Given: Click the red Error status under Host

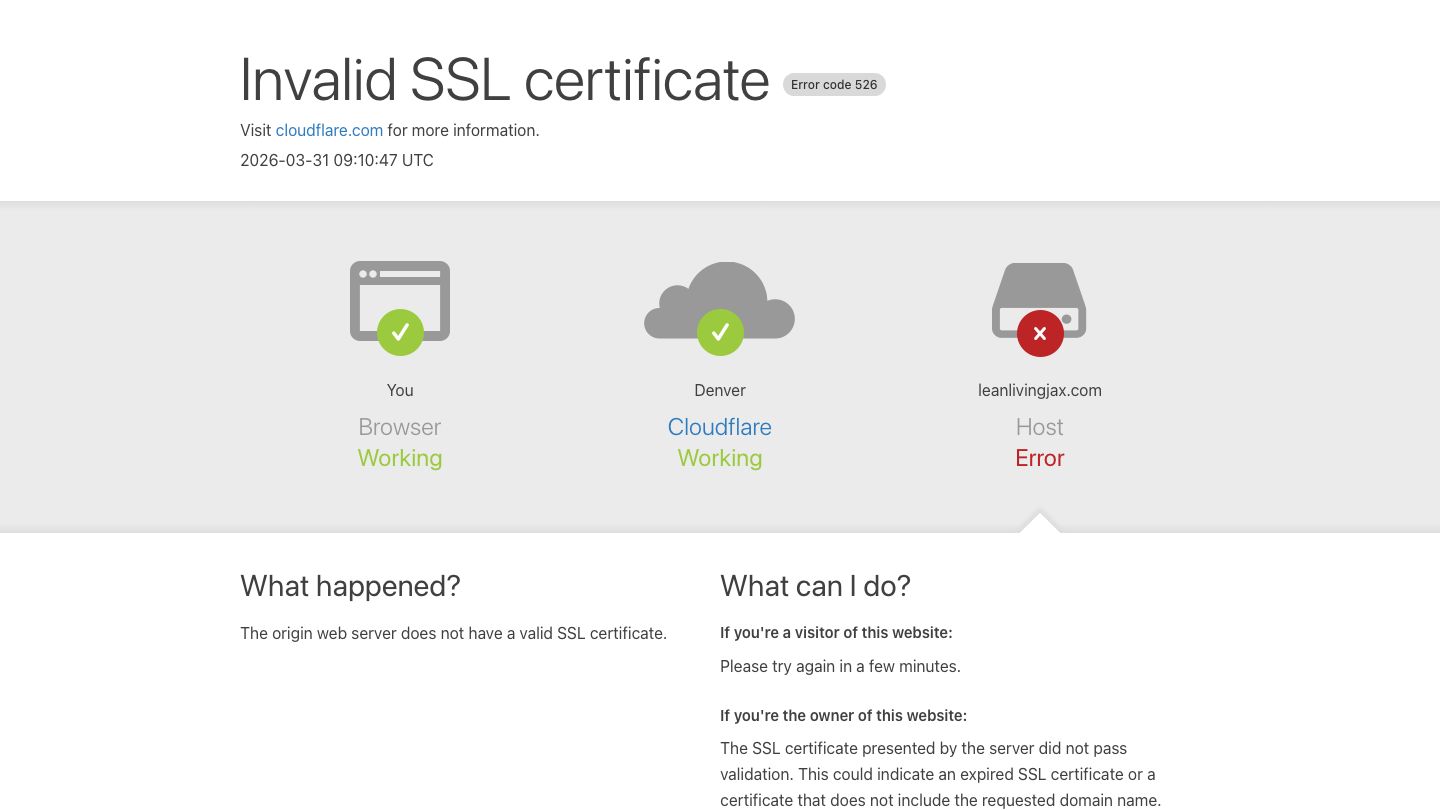Looking at the screenshot, I should (1040, 458).
